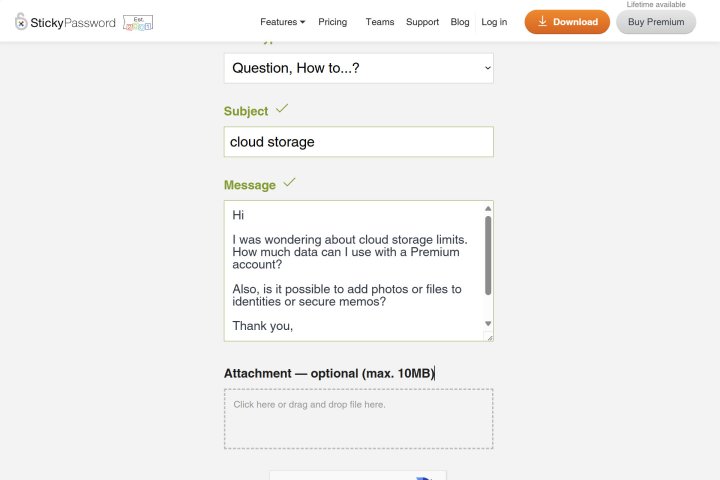Click the Log in link
720x480 pixels.
coord(494,22)
